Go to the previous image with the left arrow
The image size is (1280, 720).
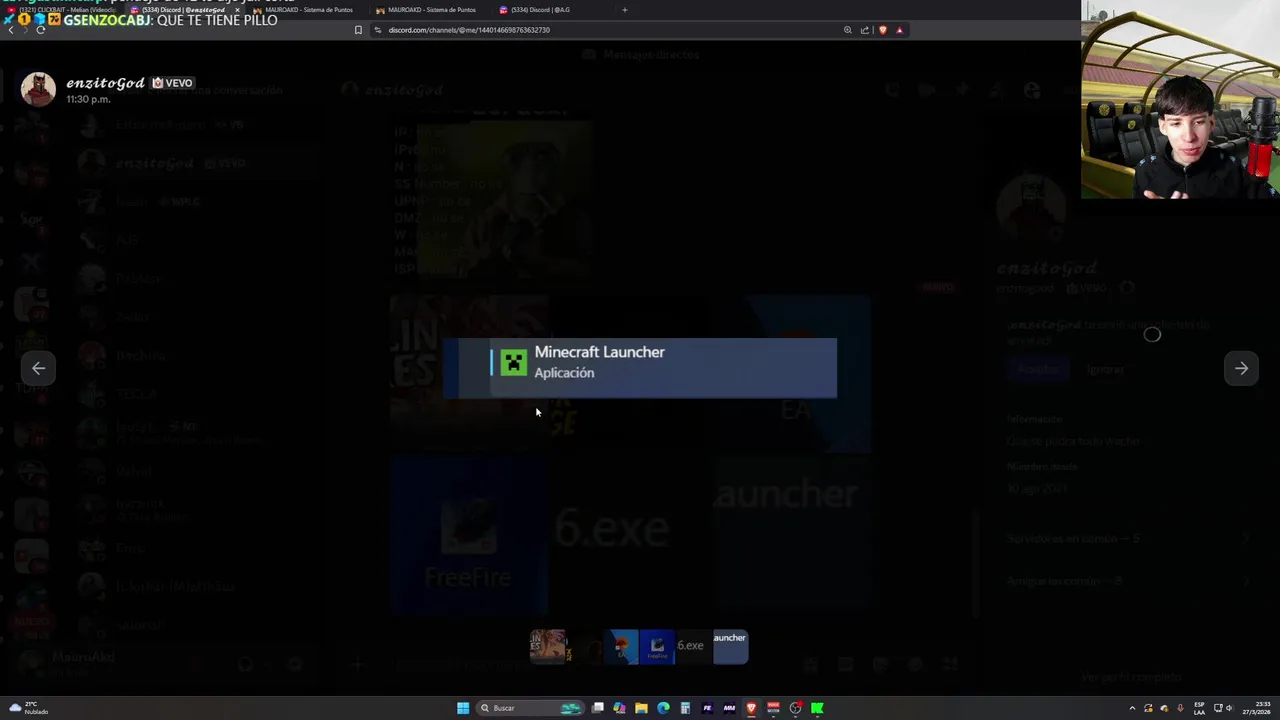pos(38,368)
